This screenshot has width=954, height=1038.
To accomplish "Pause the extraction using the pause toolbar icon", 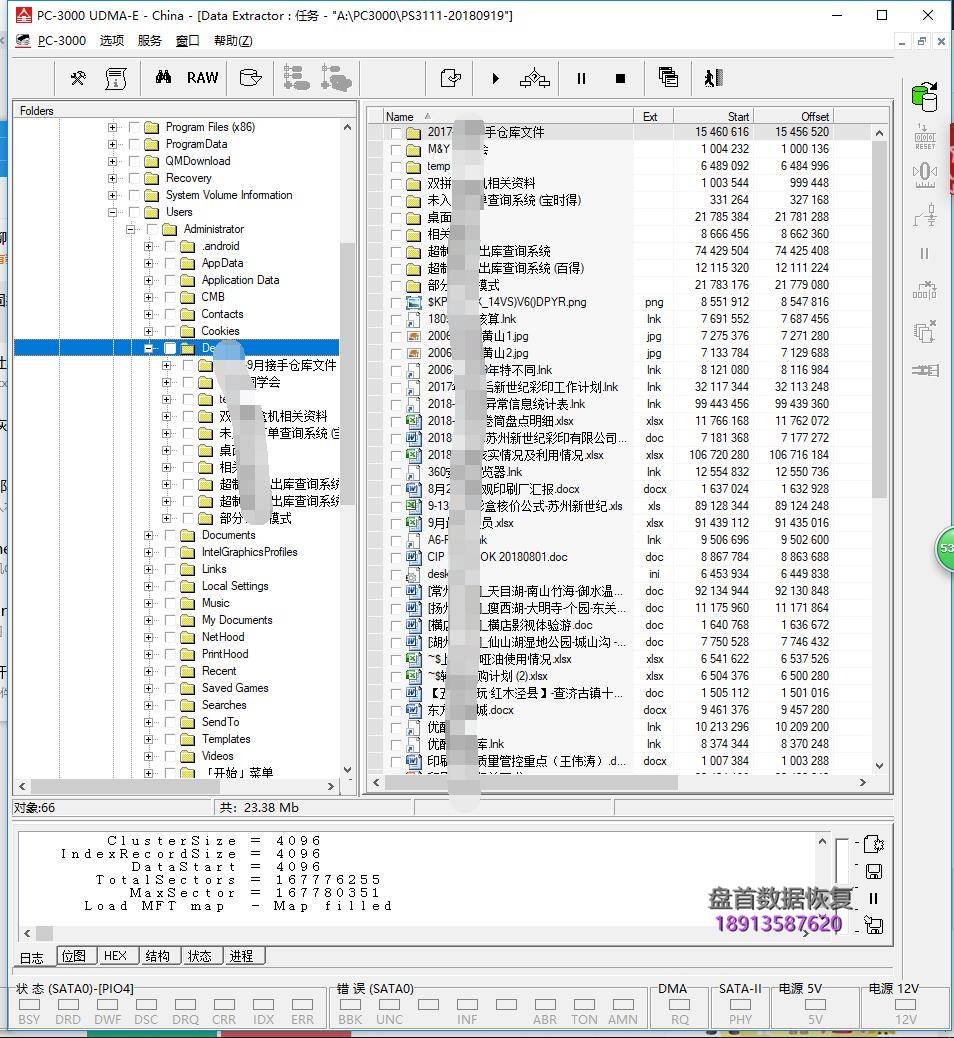I will pyautogui.click(x=581, y=78).
